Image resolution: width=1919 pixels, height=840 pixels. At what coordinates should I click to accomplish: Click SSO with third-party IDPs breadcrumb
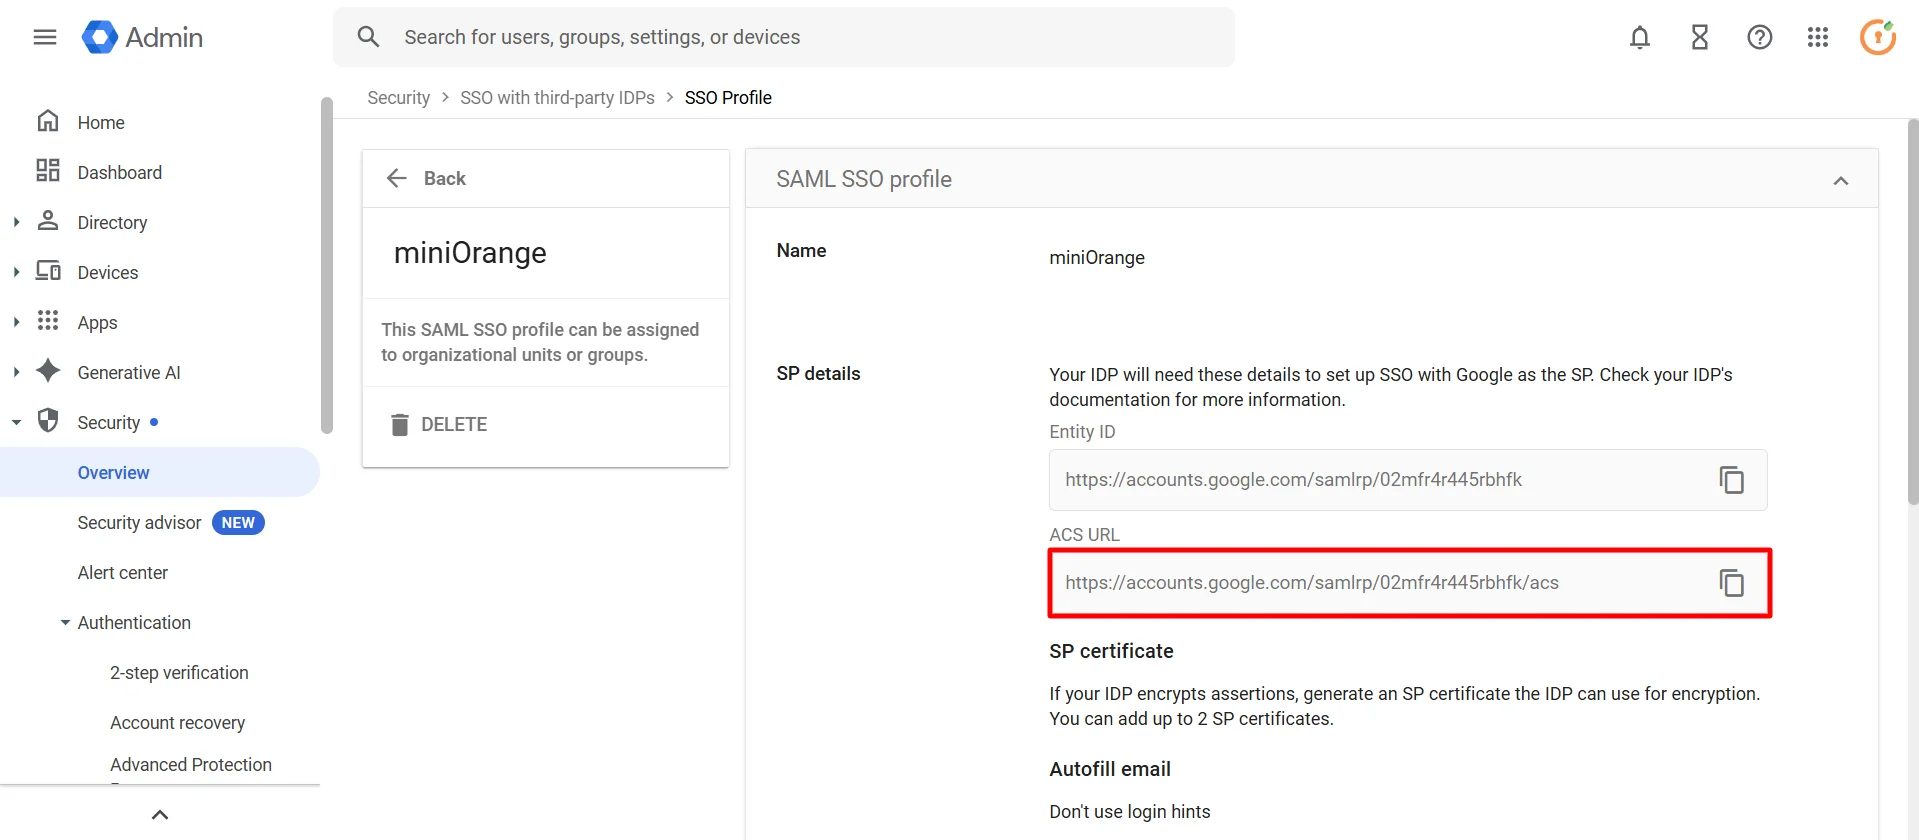(x=557, y=97)
